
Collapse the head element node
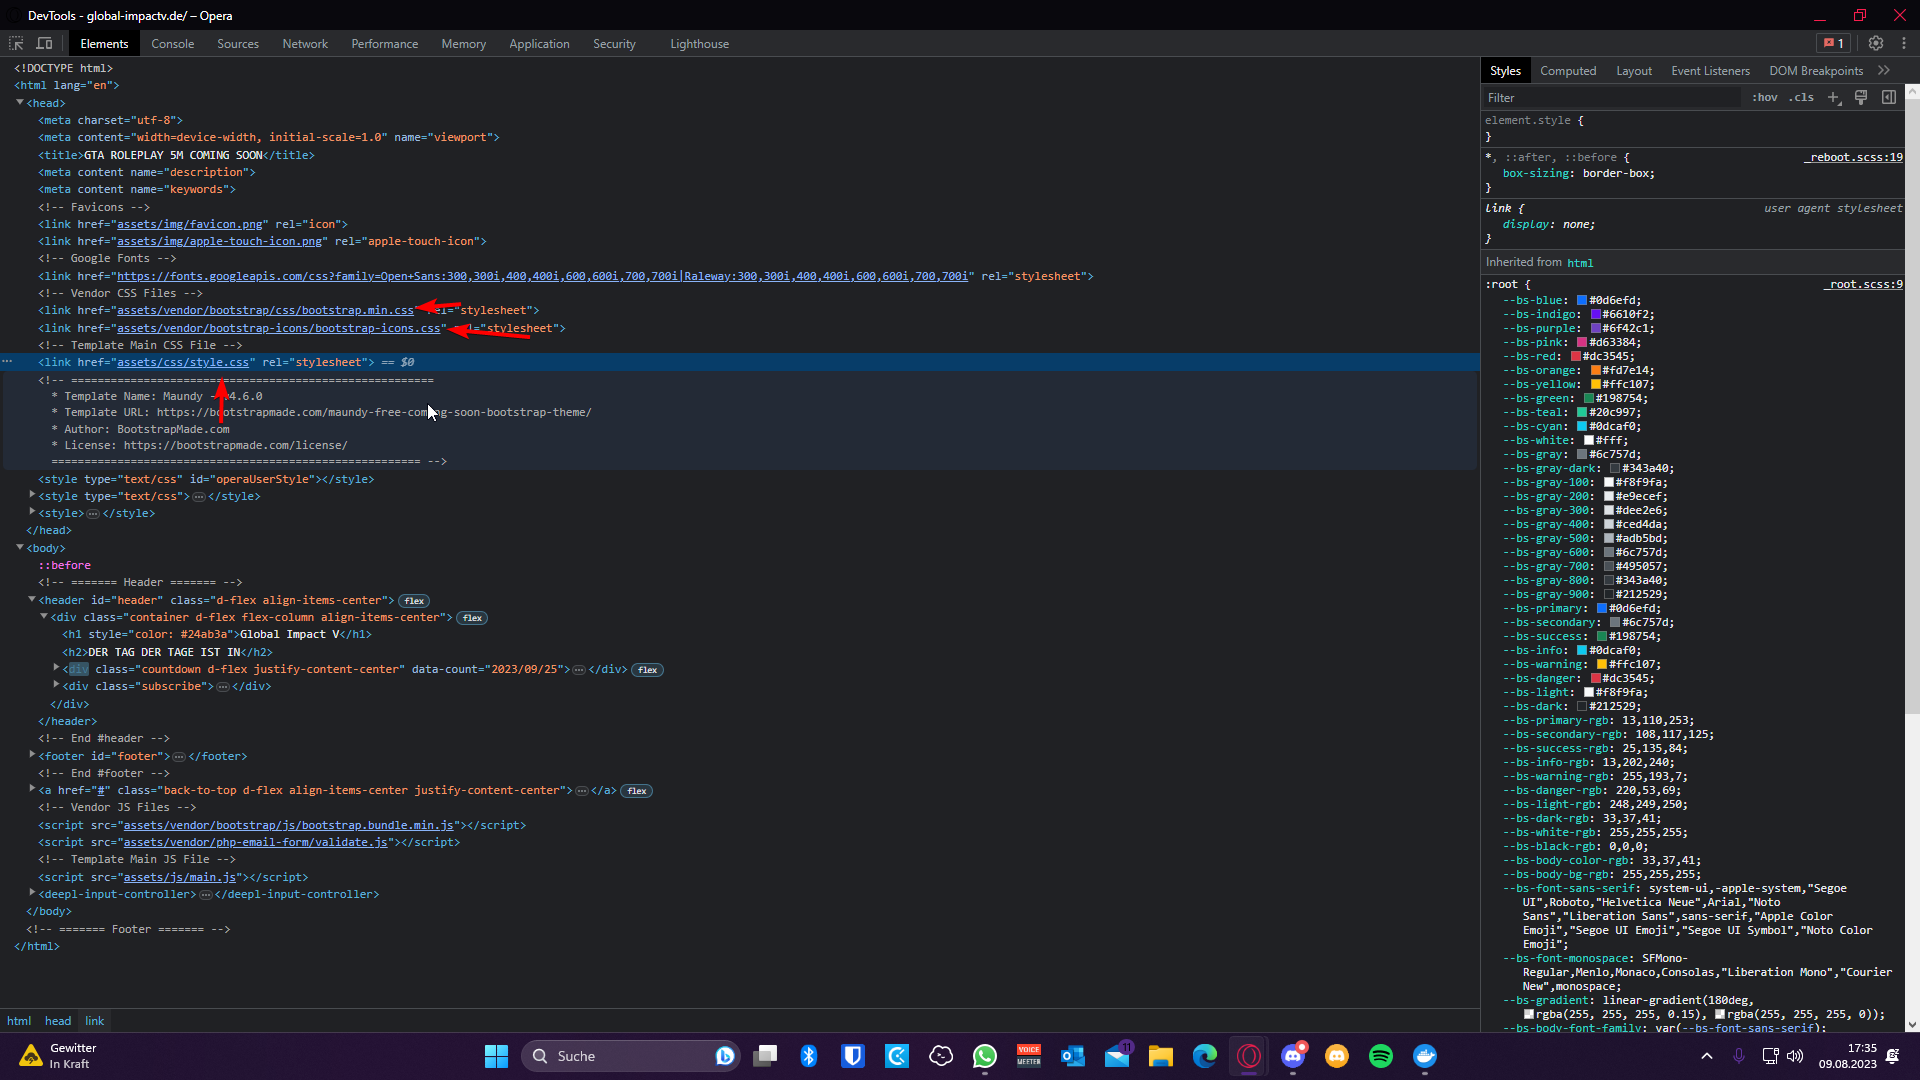[x=20, y=103]
